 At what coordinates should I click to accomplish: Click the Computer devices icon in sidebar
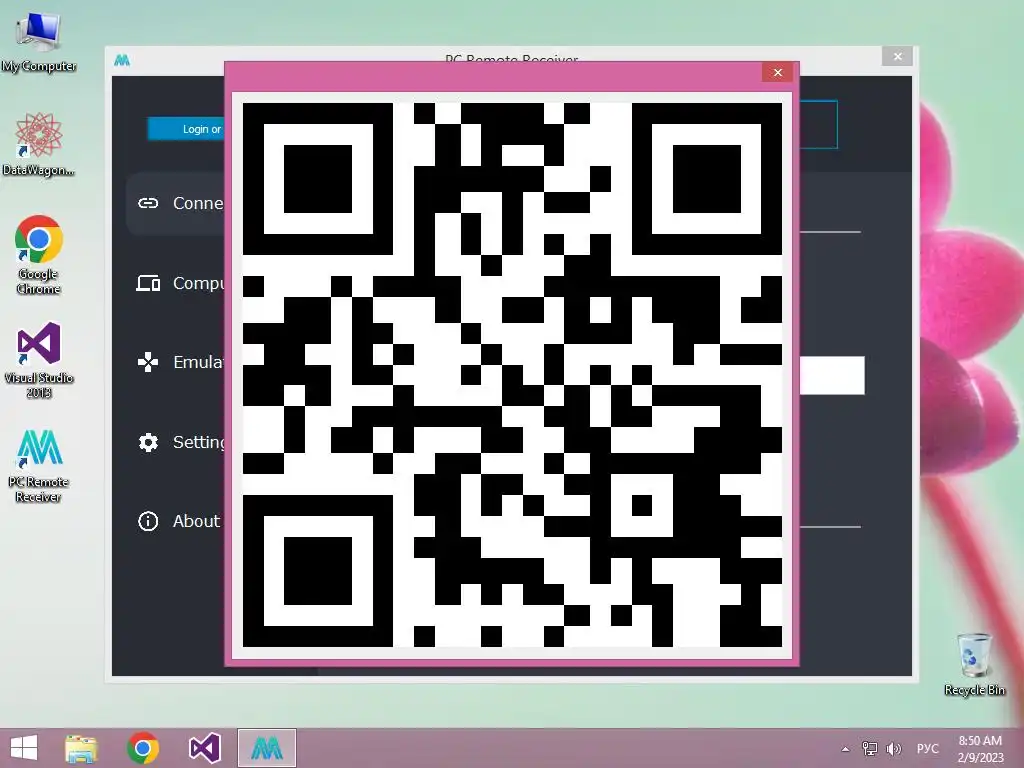pos(148,283)
